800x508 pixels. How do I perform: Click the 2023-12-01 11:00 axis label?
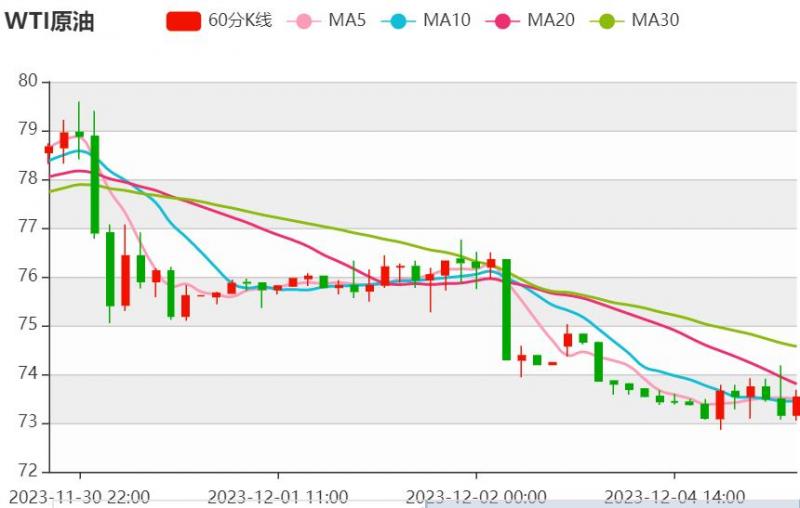click(x=278, y=497)
